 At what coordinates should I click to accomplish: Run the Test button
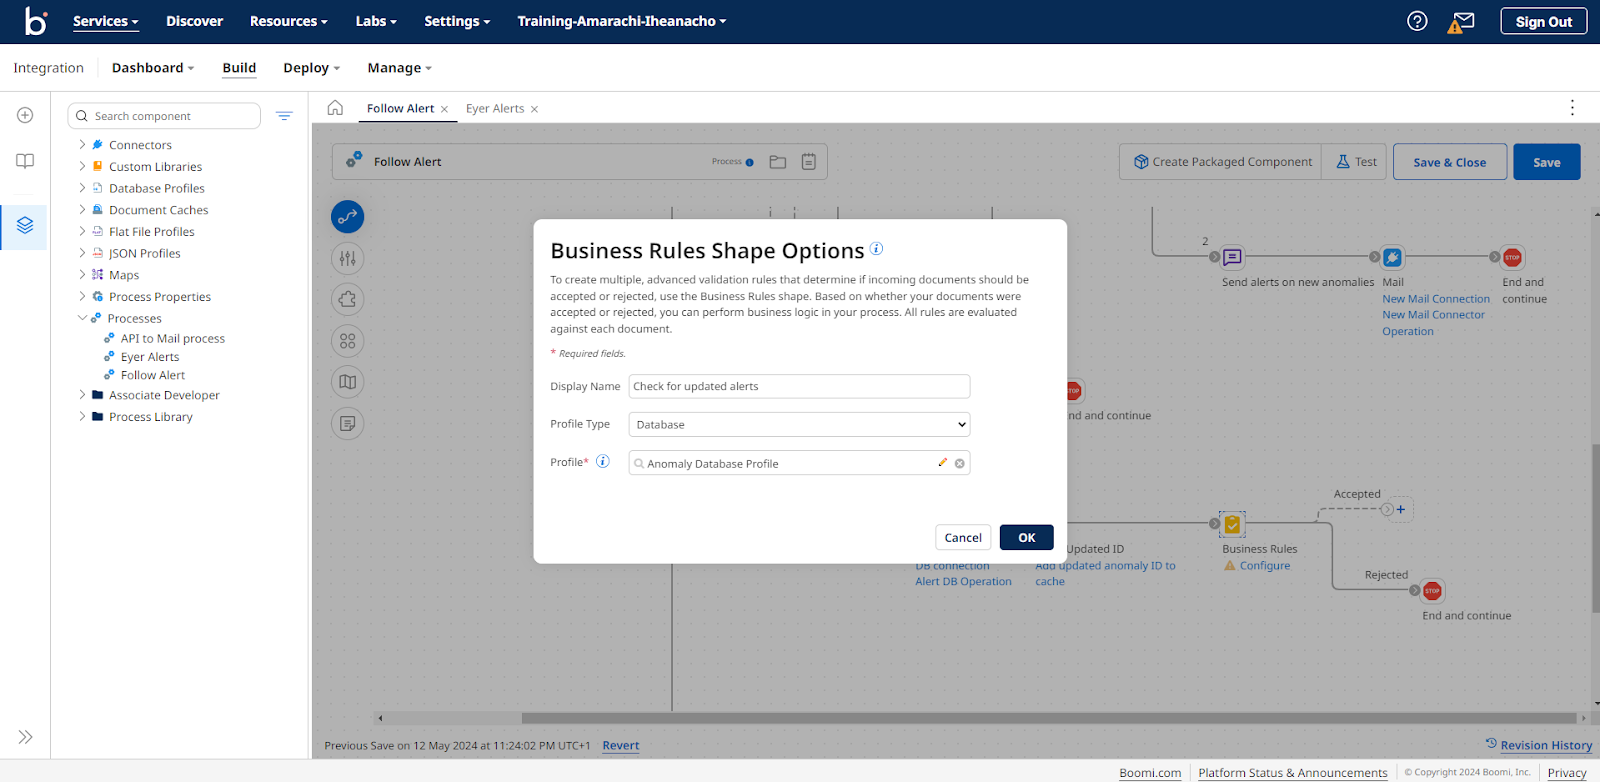[x=1355, y=162]
